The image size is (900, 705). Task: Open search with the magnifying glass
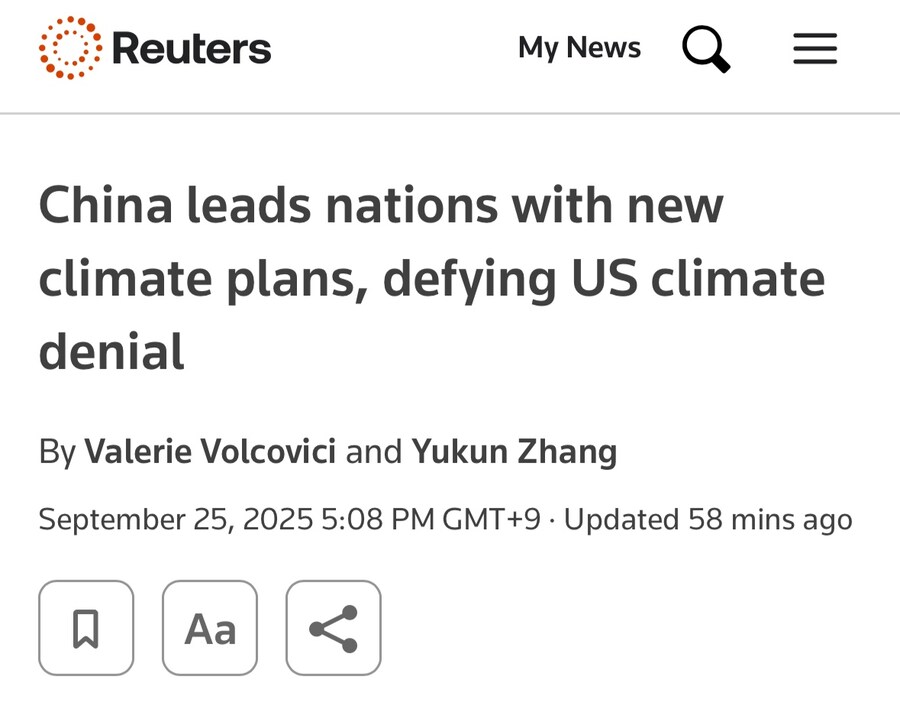pyautogui.click(x=706, y=48)
